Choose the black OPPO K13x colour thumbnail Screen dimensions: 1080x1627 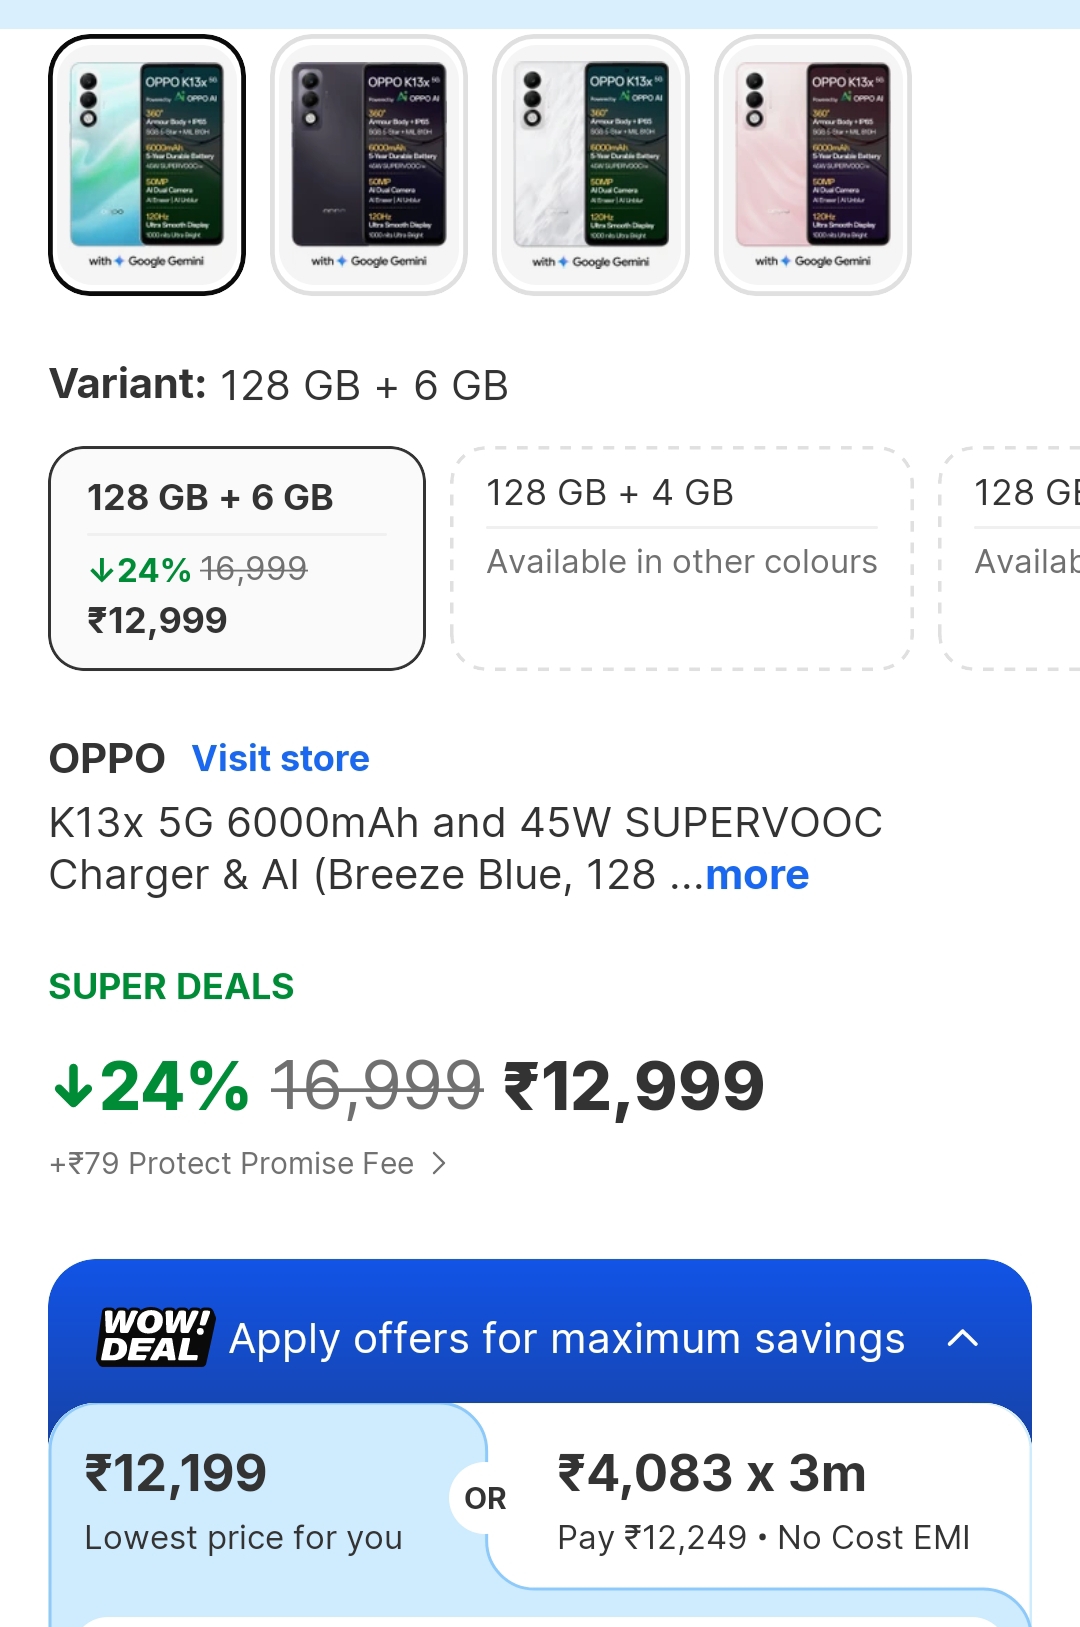pyautogui.click(x=369, y=165)
